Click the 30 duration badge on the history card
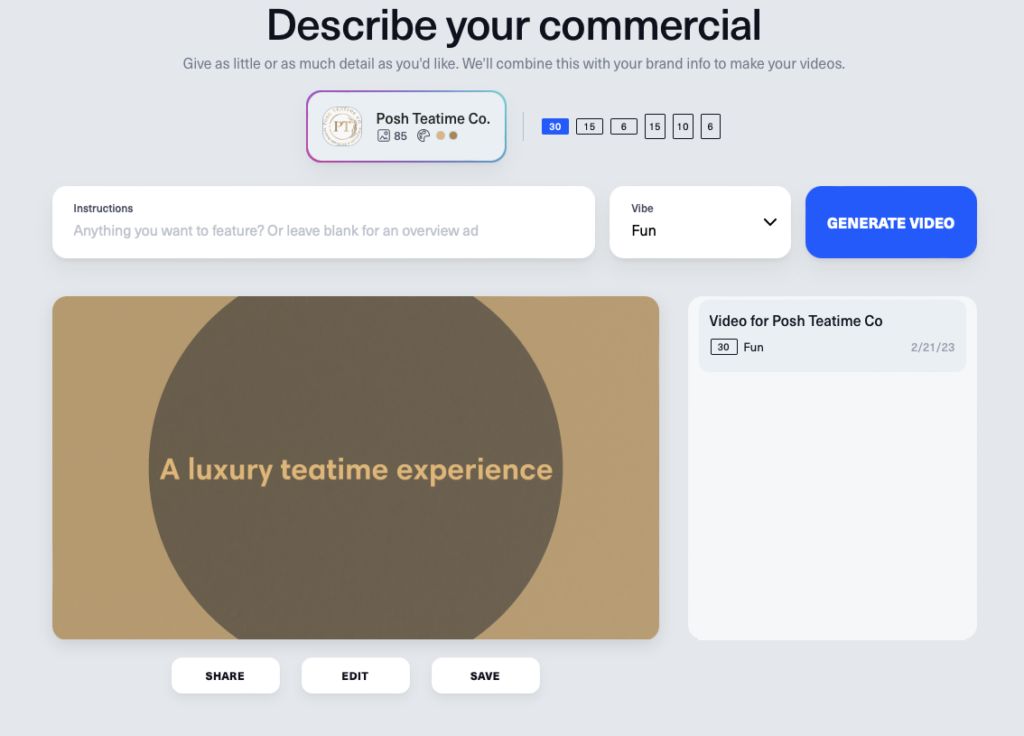 (x=723, y=347)
